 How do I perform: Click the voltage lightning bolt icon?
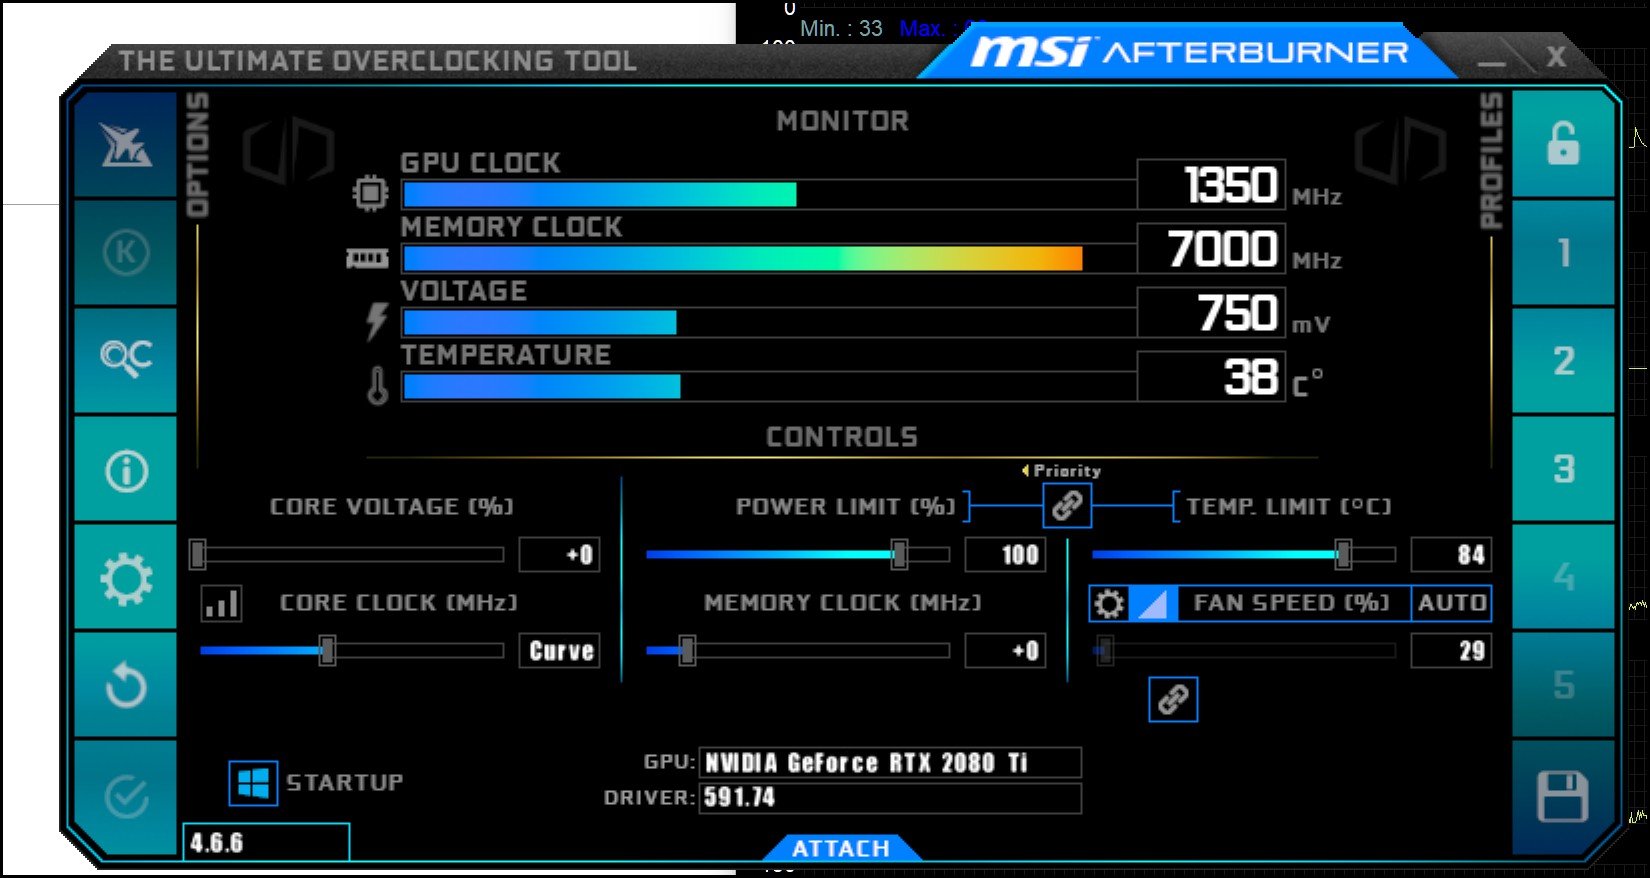pyautogui.click(x=376, y=321)
